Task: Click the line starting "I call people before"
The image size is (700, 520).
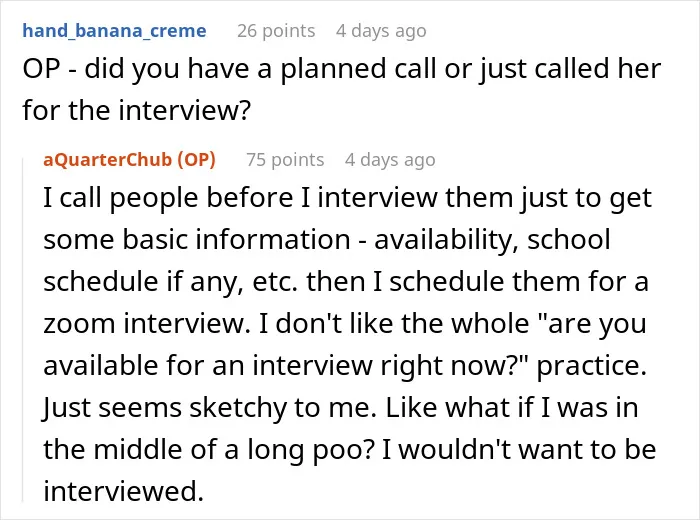Action: click(347, 198)
